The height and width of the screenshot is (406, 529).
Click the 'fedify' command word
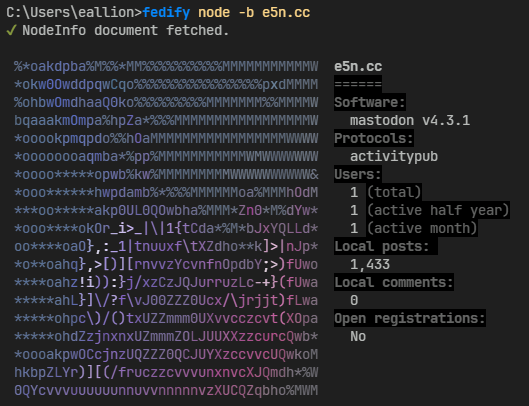166,12
